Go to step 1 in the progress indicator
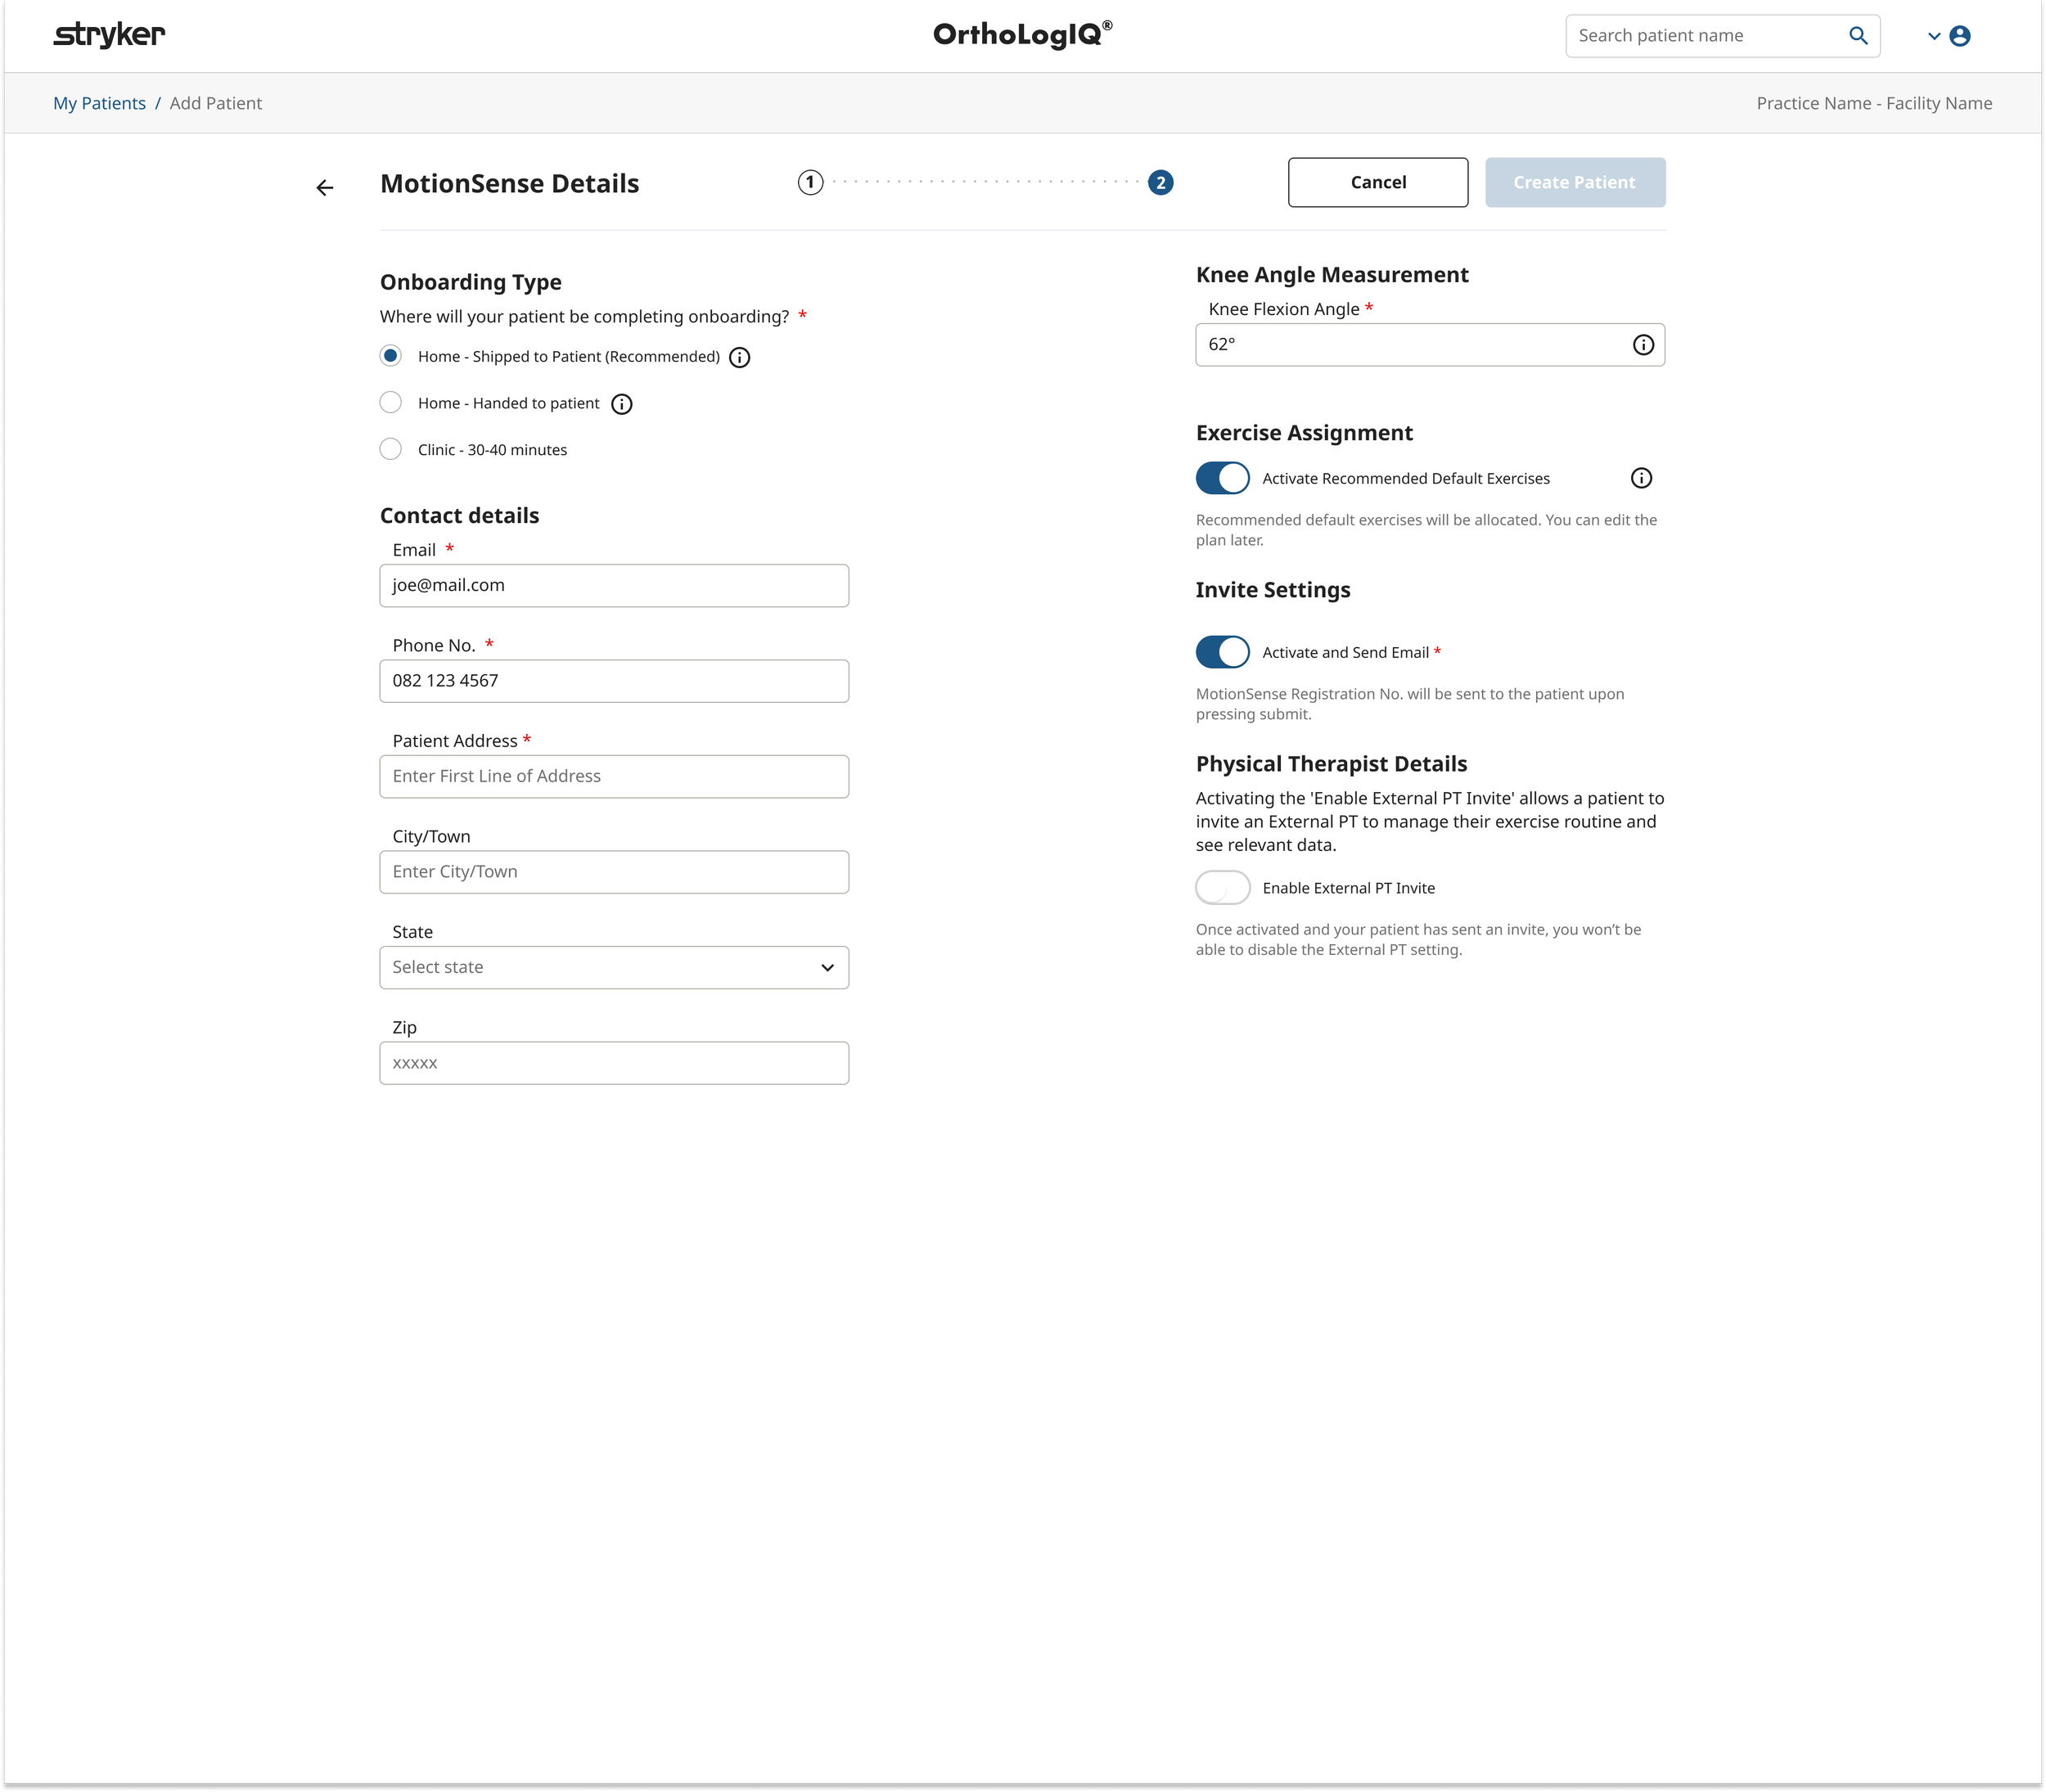The width and height of the screenshot is (2046, 1792). (x=810, y=183)
